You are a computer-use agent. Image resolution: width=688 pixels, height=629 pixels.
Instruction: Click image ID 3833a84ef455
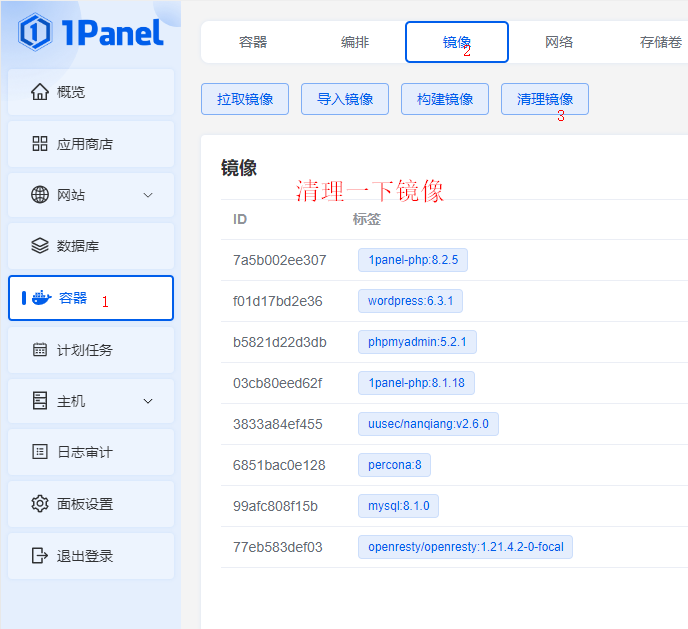pyautogui.click(x=278, y=424)
